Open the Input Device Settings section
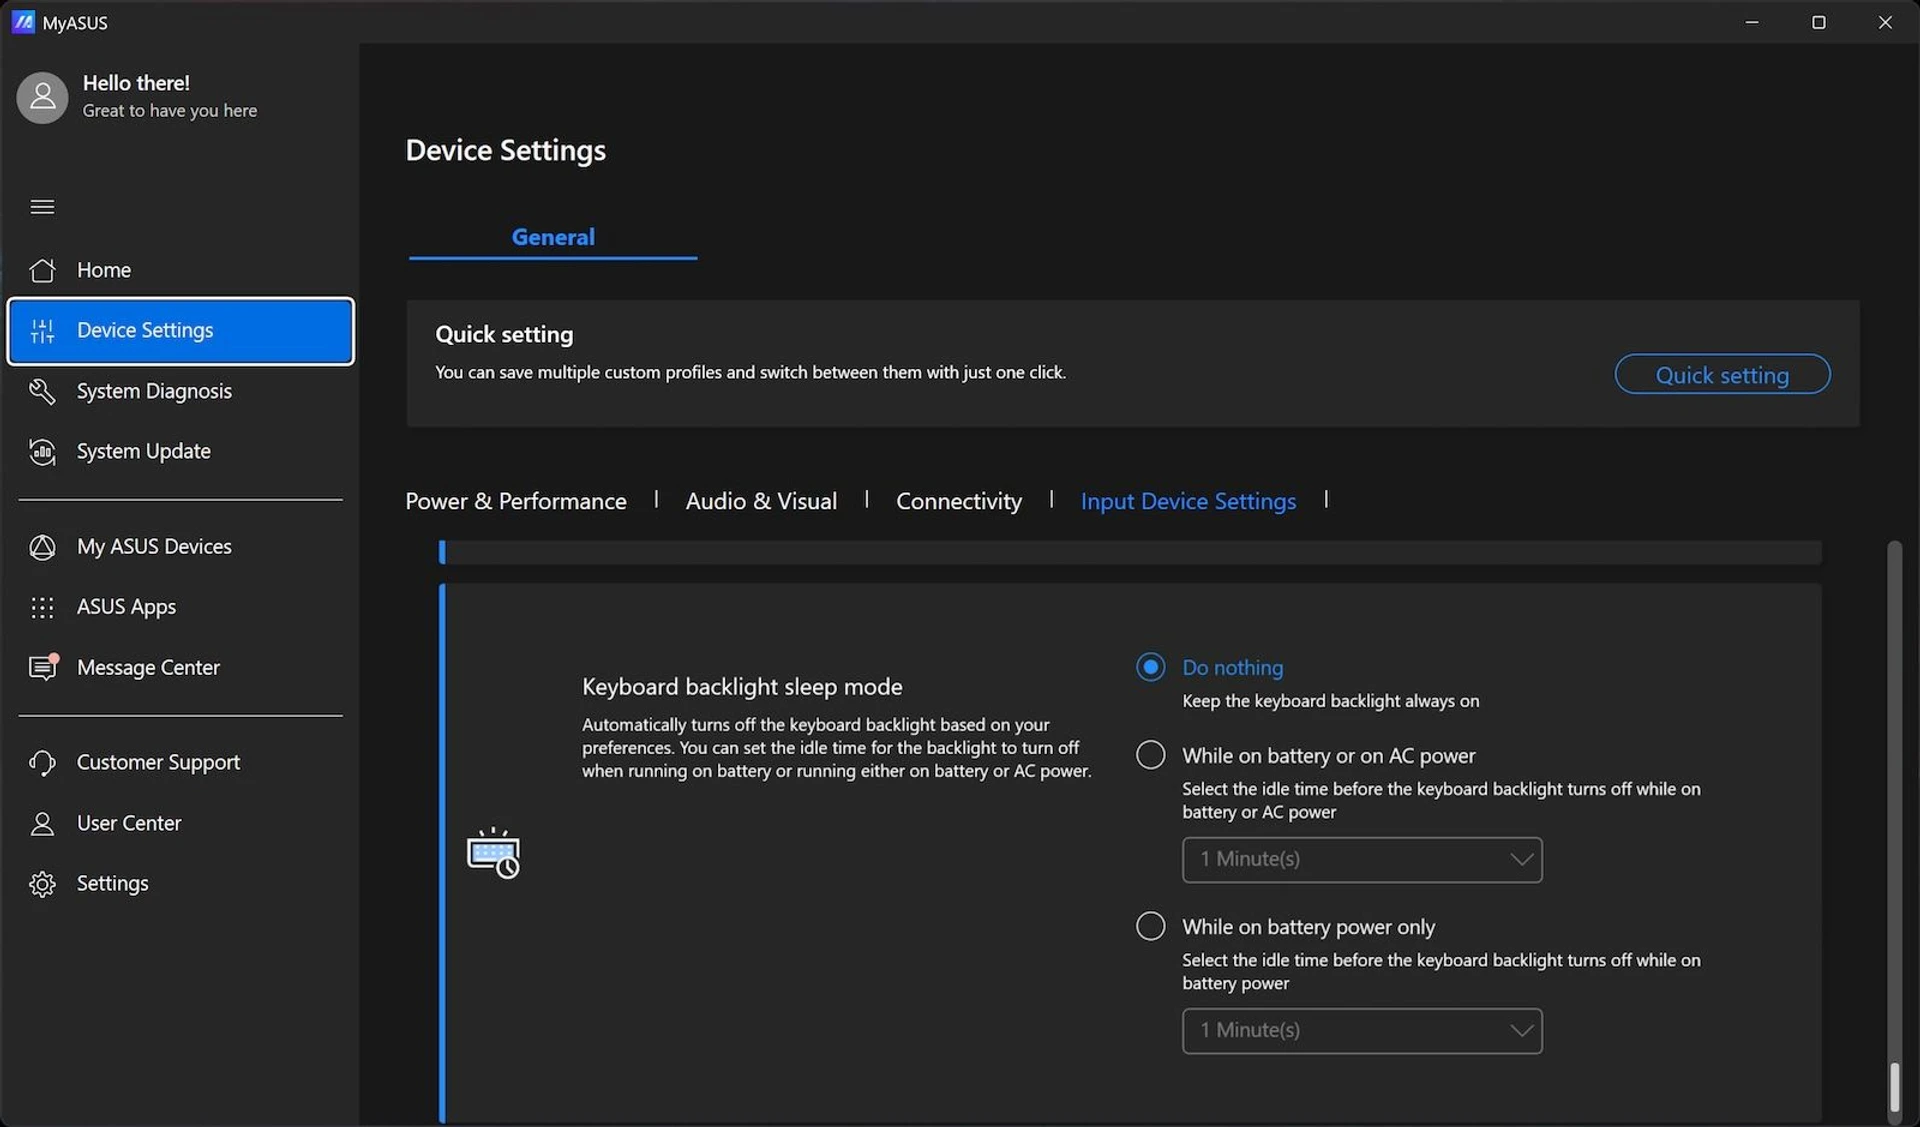This screenshot has width=1920, height=1127. tap(1188, 501)
